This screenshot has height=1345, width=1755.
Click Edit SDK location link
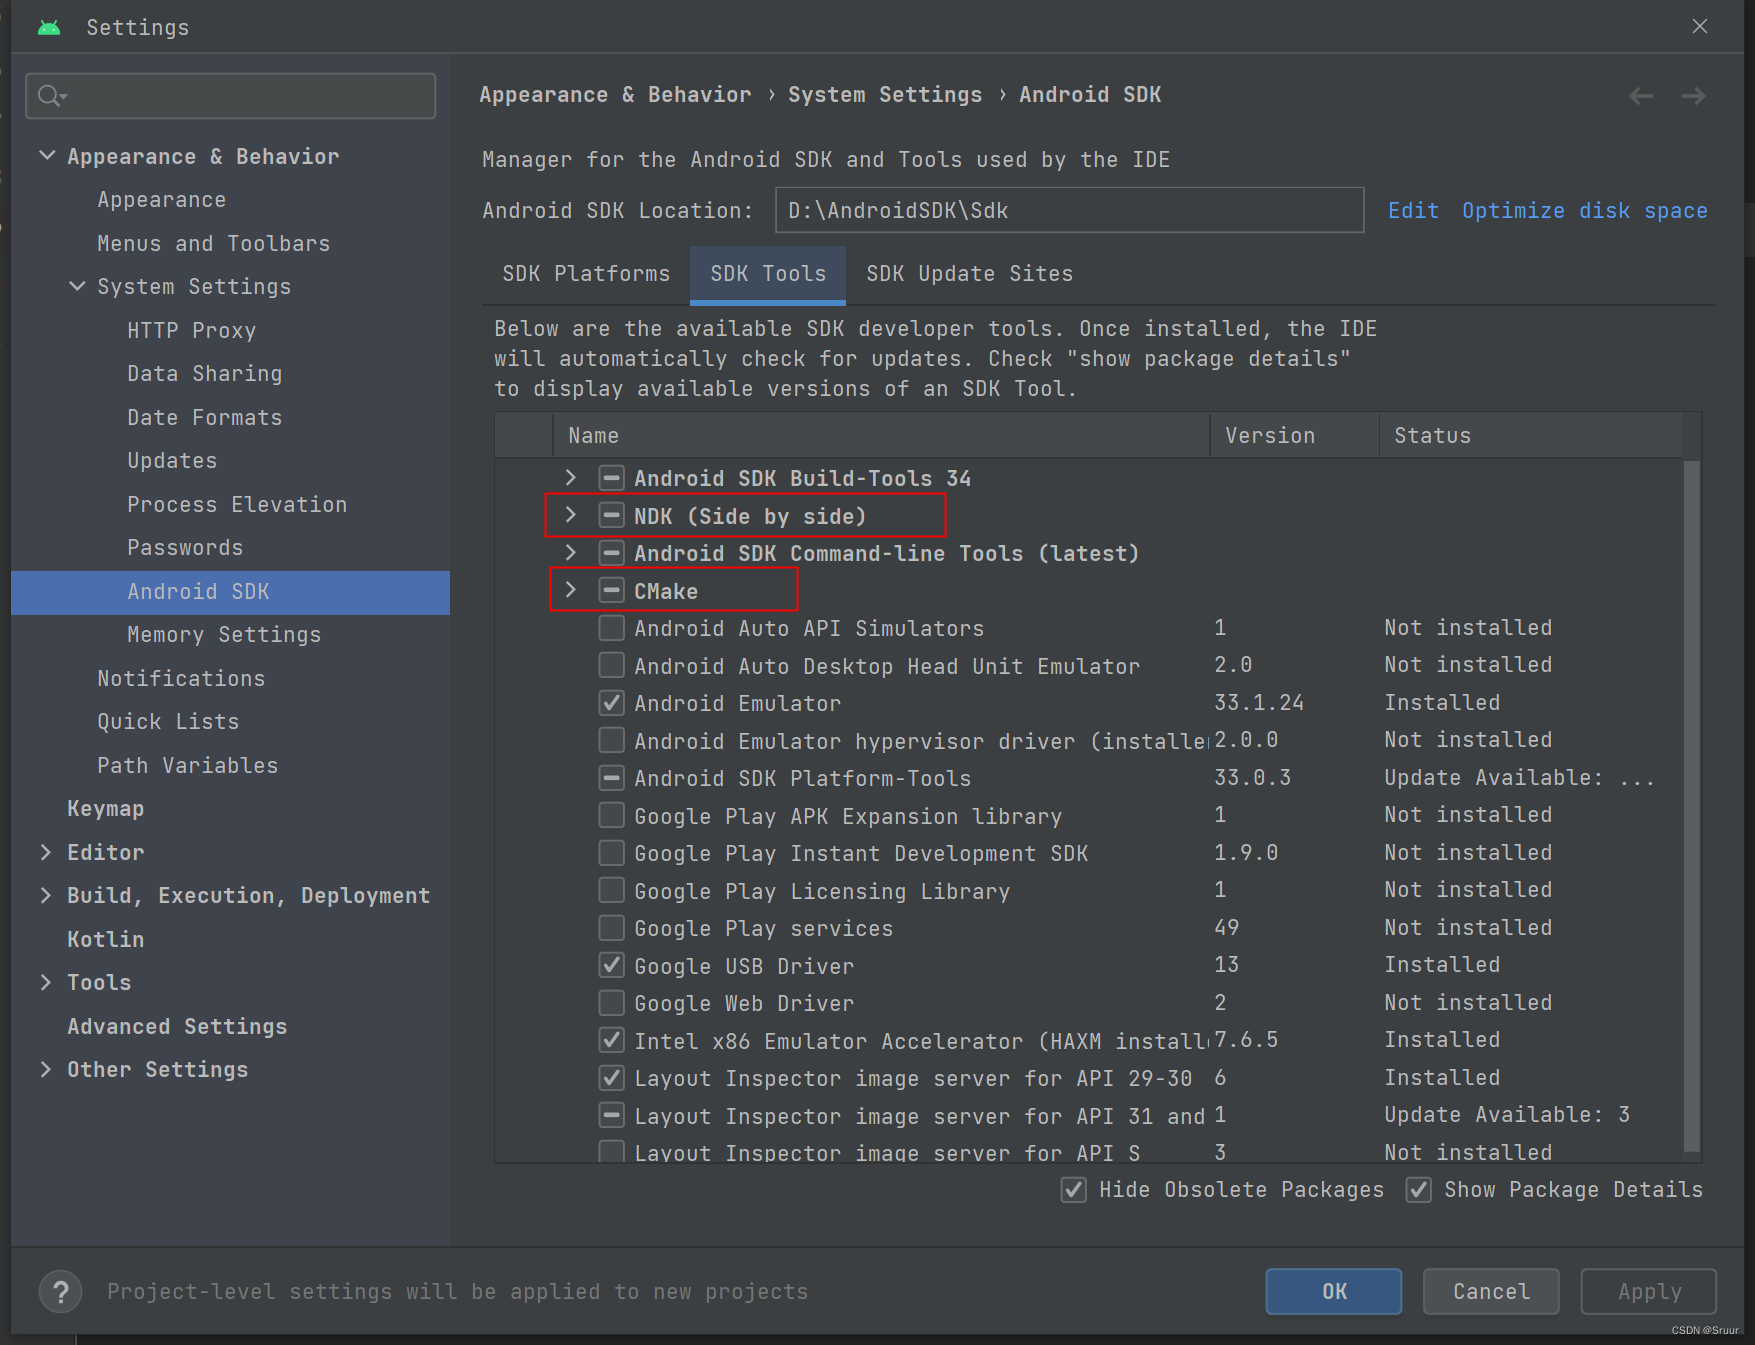[x=1413, y=211]
